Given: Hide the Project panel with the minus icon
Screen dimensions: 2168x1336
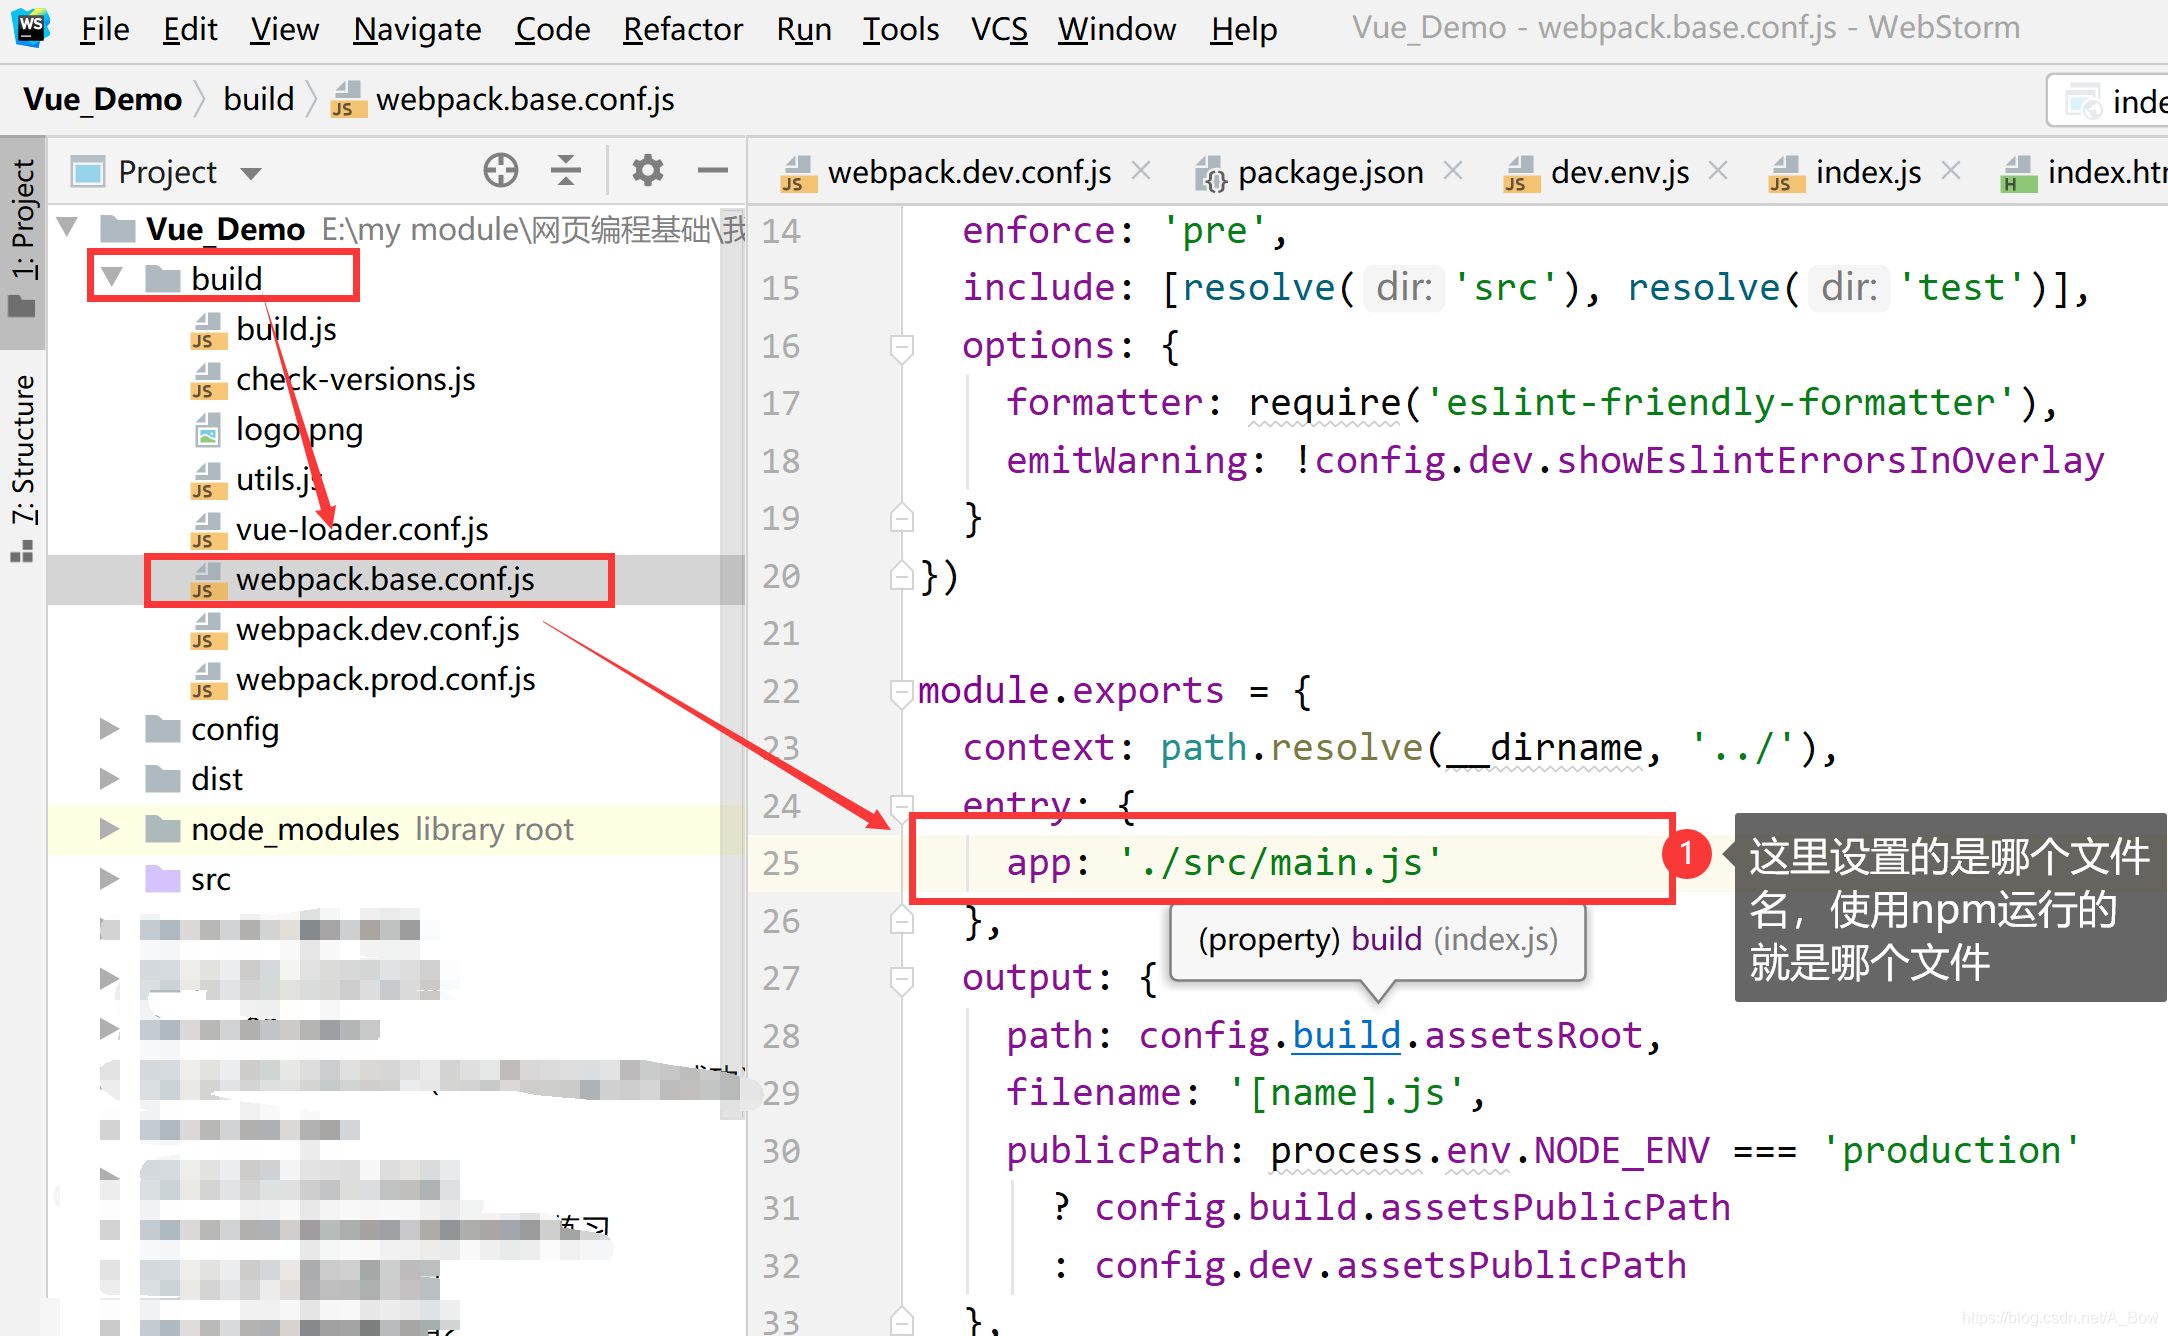Looking at the screenshot, I should [x=713, y=171].
